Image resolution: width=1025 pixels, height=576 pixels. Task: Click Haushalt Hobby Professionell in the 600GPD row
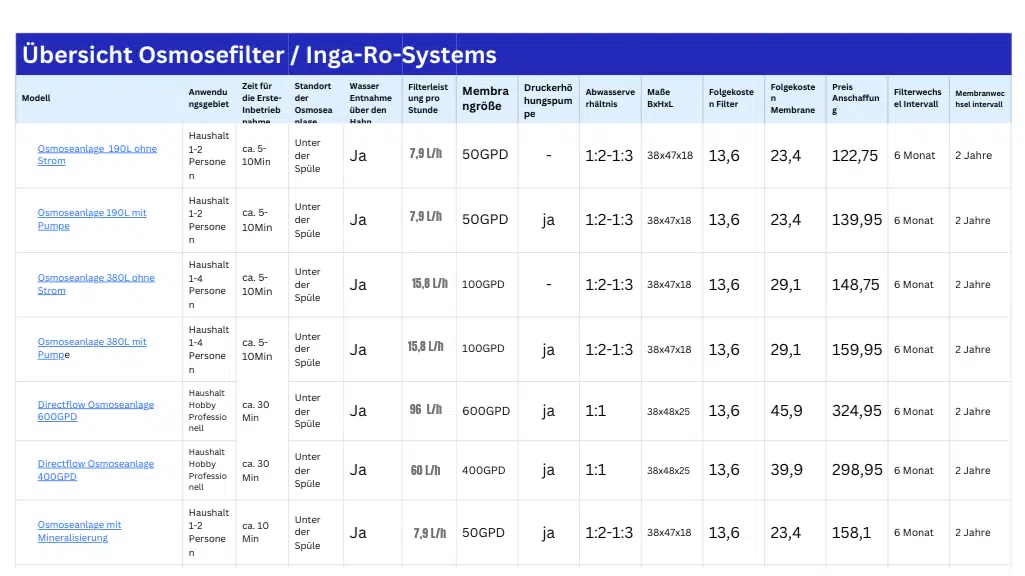coord(208,411)
